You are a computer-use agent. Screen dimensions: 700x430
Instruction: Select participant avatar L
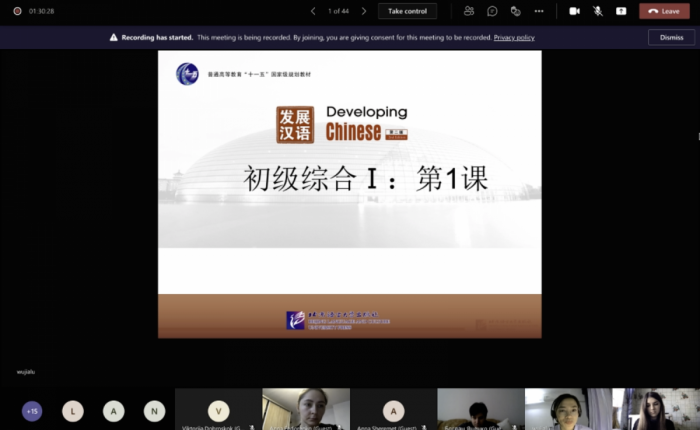[73, 411]
